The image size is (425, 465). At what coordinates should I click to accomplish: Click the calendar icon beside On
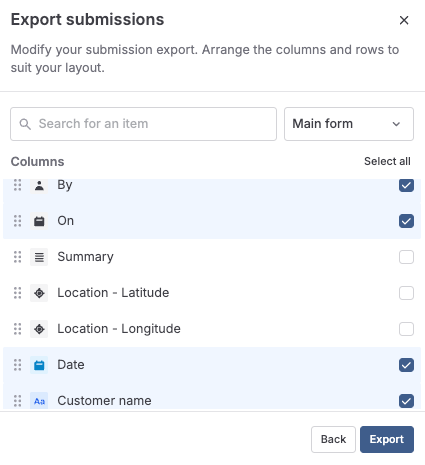coord(39,221)
